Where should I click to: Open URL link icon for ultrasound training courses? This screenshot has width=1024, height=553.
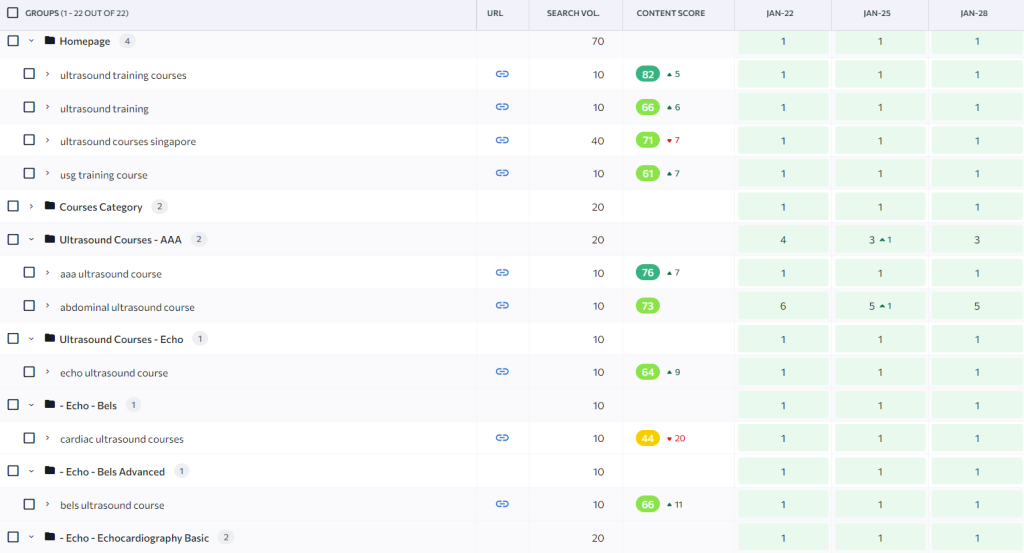click(x=502, y=74)
